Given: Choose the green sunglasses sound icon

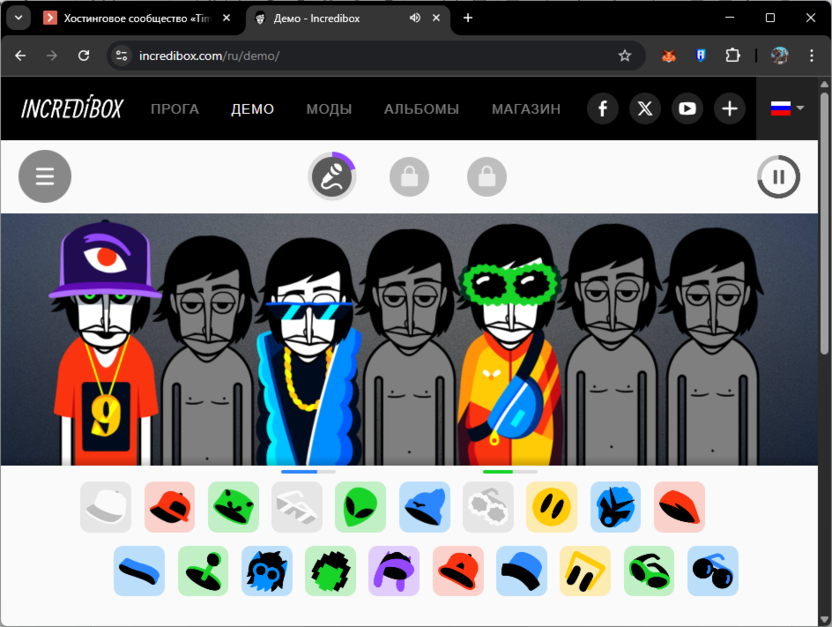Looking at the screenshot, I should tap(649, 571).
